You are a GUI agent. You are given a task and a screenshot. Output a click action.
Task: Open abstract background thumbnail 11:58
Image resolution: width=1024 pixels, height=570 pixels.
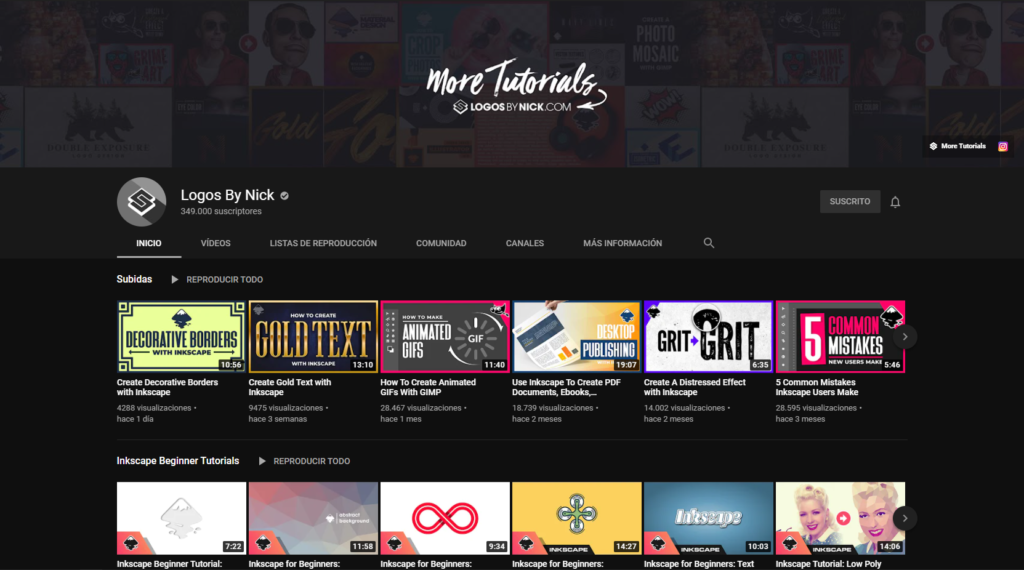coord(313,518)
